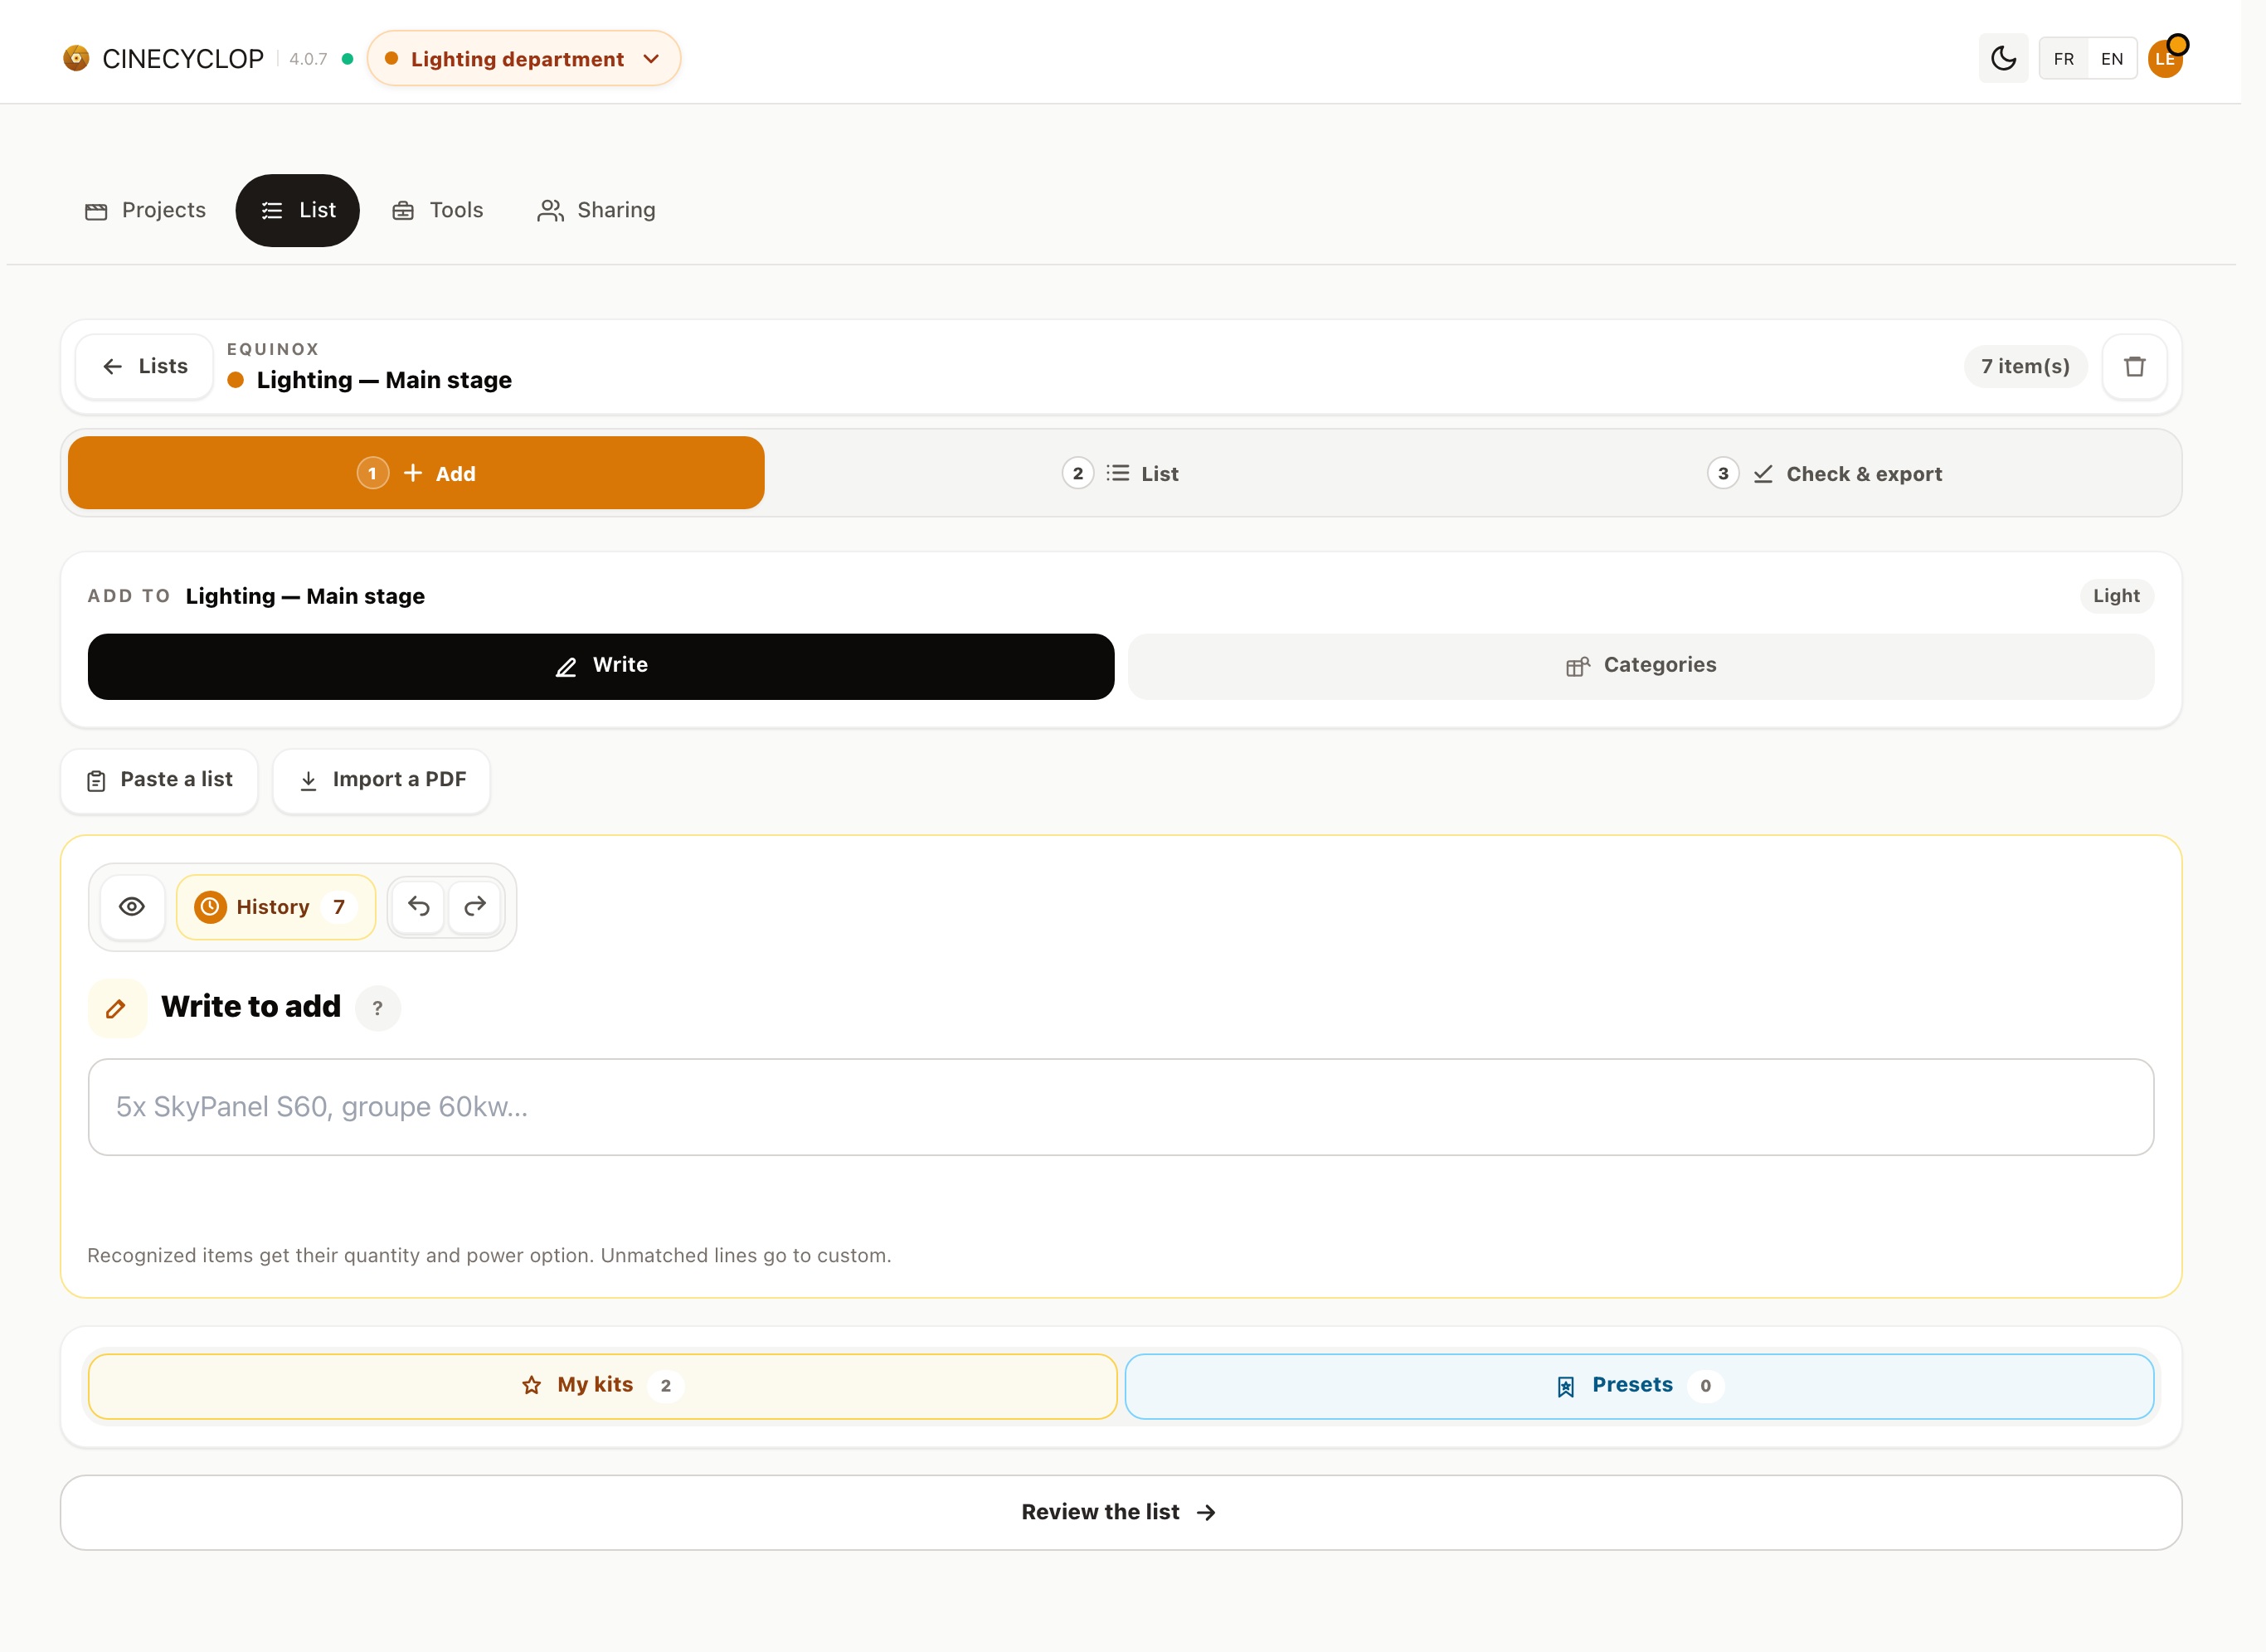Switch to Categories mode

[1640, 666]
